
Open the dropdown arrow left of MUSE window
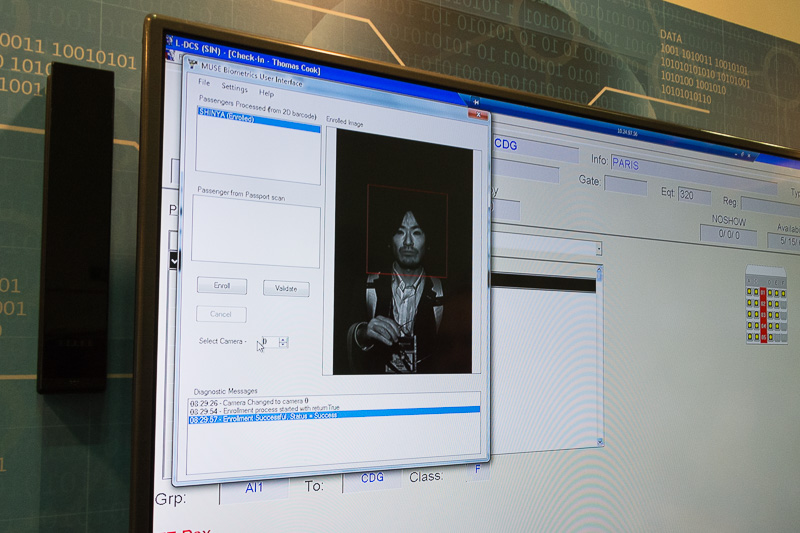coord(174,262)
